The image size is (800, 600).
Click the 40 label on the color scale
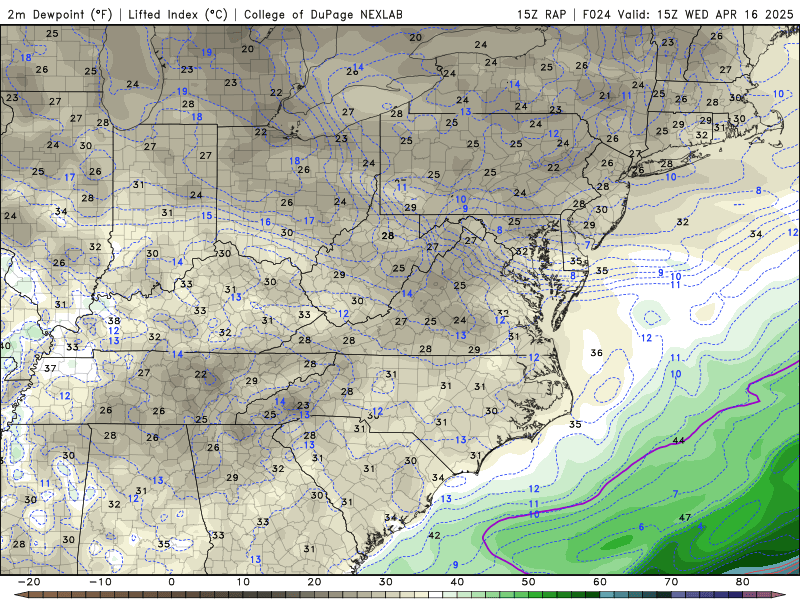point(457,582)
